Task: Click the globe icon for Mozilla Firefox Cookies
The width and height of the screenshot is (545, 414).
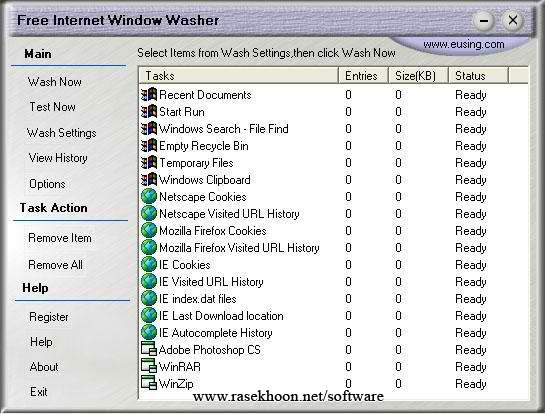Action: [149, 230]
